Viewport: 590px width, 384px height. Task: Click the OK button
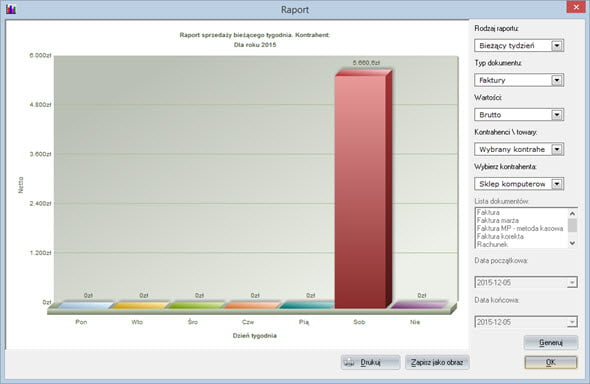tap(551, 362)
